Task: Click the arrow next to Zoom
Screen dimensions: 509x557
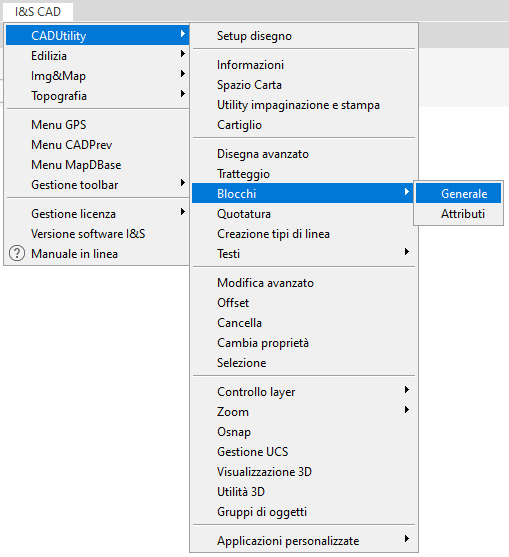Action: pyautogui.click(x=407, y=410)
